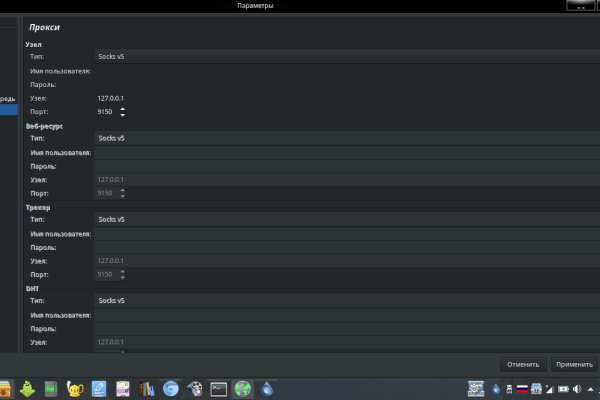Increase the Узел port 9150 with stepper
Viewport: 600px width, 400px height.
[x=123, y=109]
